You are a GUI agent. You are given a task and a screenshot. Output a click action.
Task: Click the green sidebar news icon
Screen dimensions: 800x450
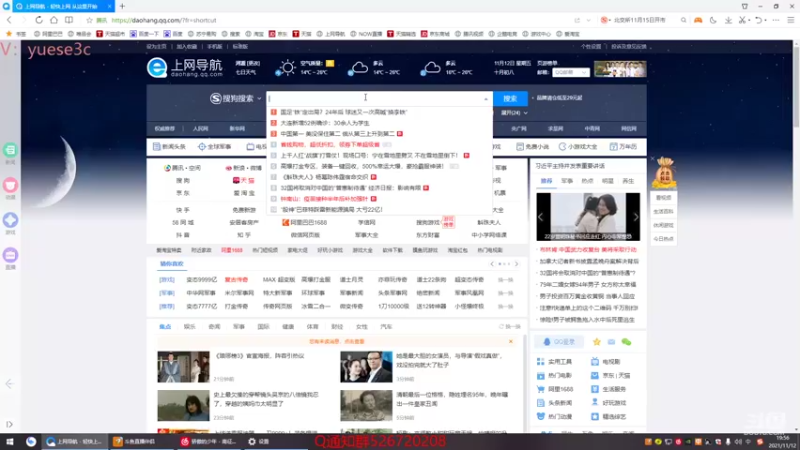point(10,150)
